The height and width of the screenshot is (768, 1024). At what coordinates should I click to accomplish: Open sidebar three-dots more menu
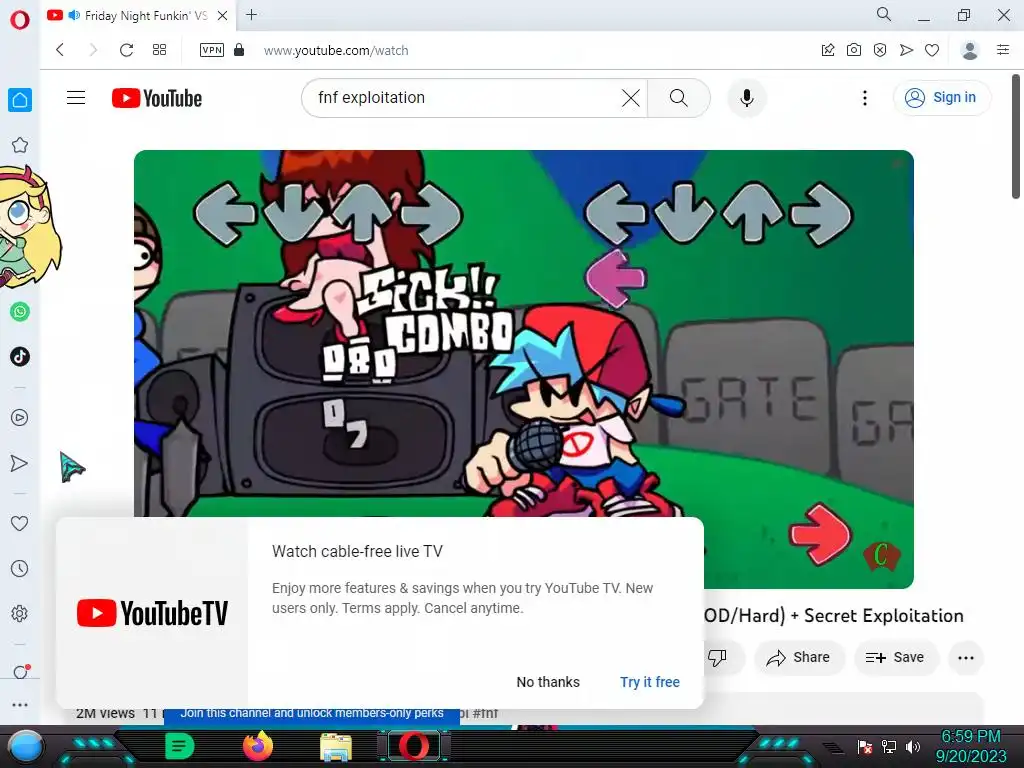point(20,705)
